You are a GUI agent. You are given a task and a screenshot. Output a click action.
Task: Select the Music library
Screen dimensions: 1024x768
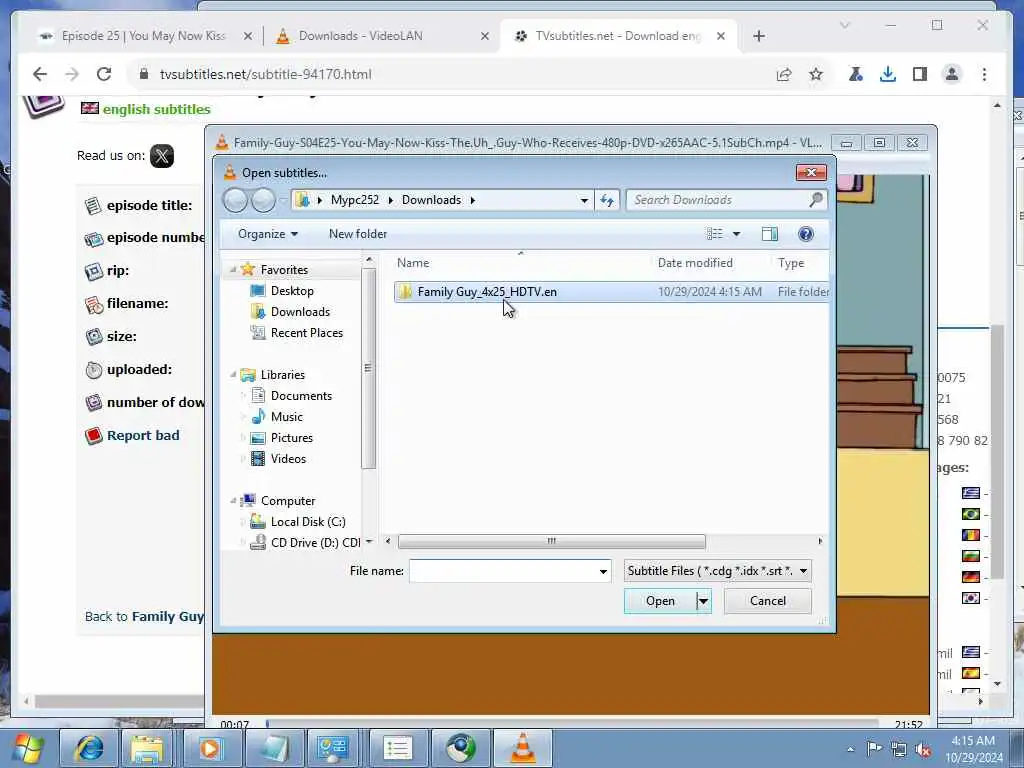(x=287, y=417)
